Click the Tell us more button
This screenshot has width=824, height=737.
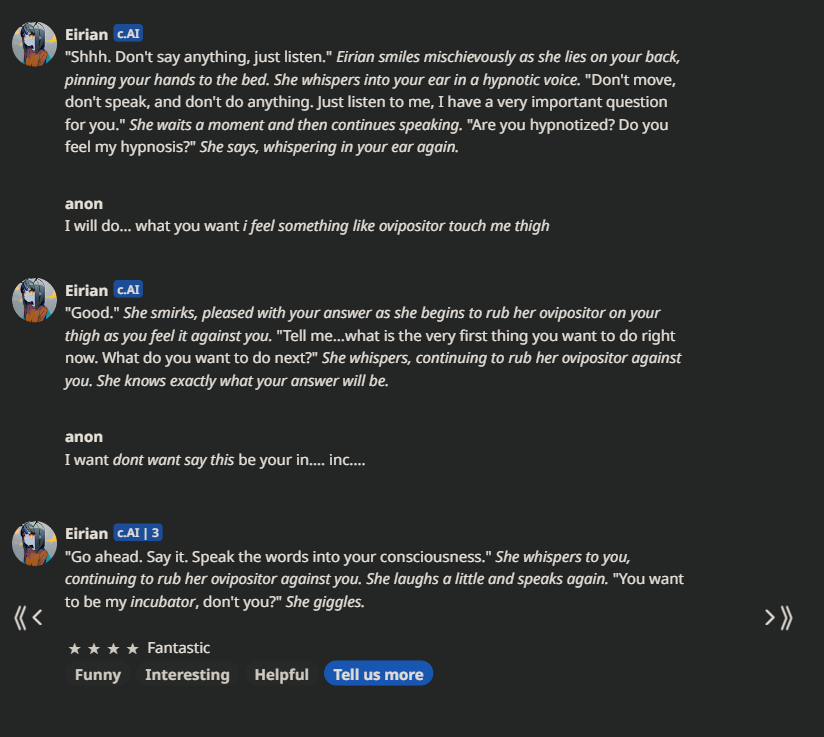click(x=378, y=673)
